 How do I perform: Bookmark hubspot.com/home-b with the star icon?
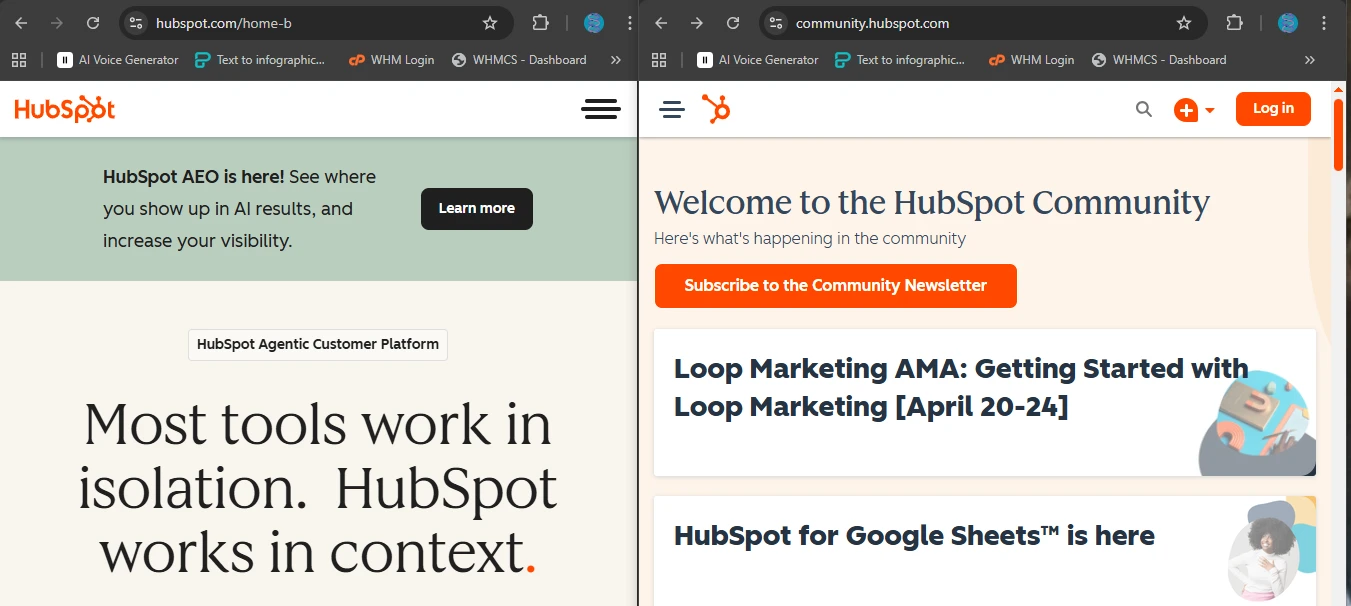point(490,23)
